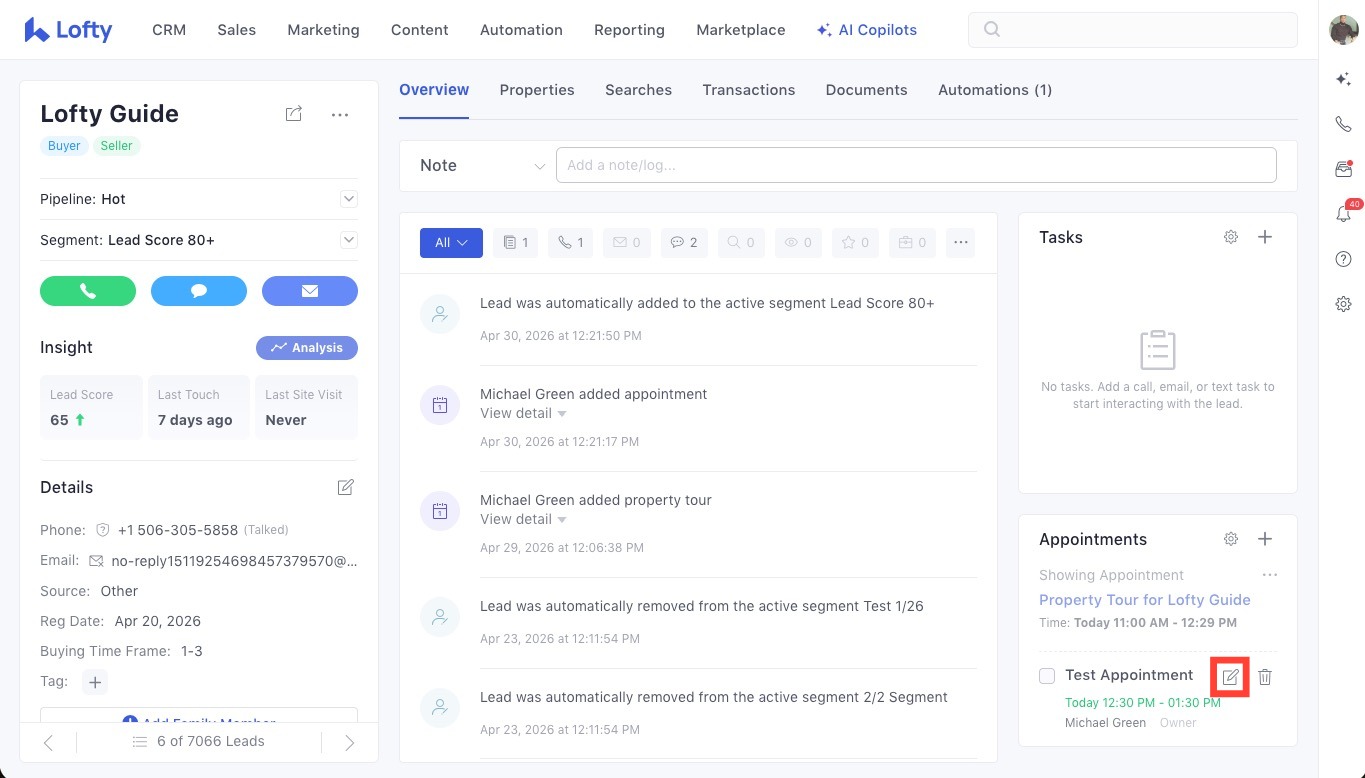
Task: Click the Lofty logo
Action: [x=68, y=30]
